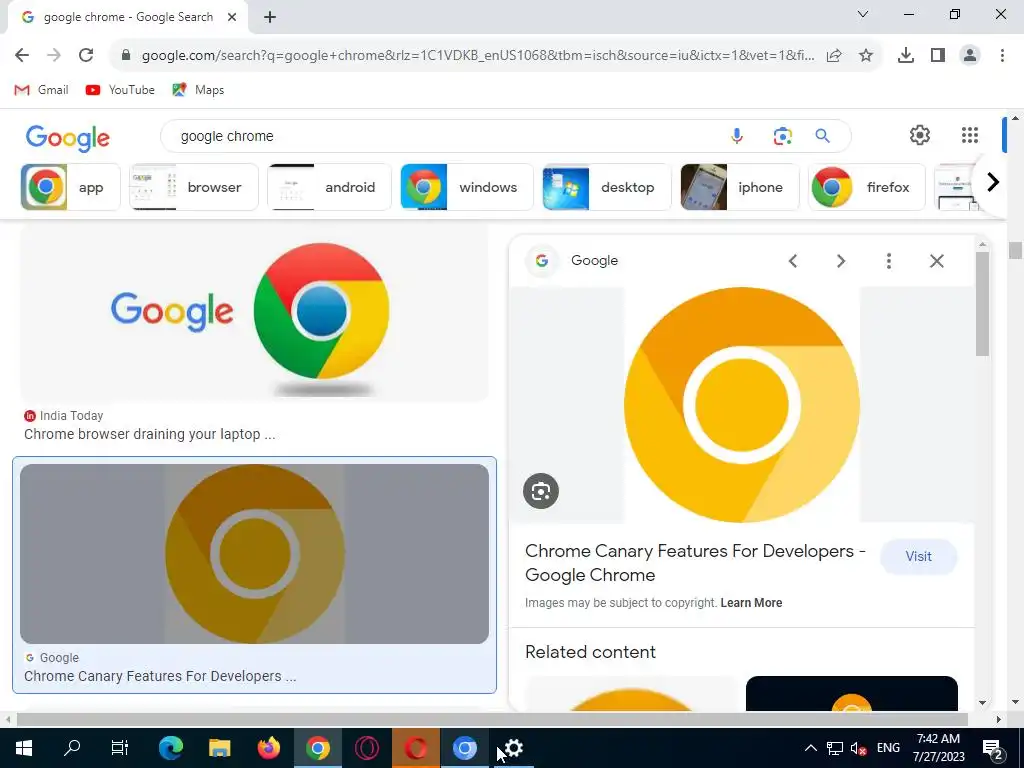Select the 'android' filter chip

(329, 187)
